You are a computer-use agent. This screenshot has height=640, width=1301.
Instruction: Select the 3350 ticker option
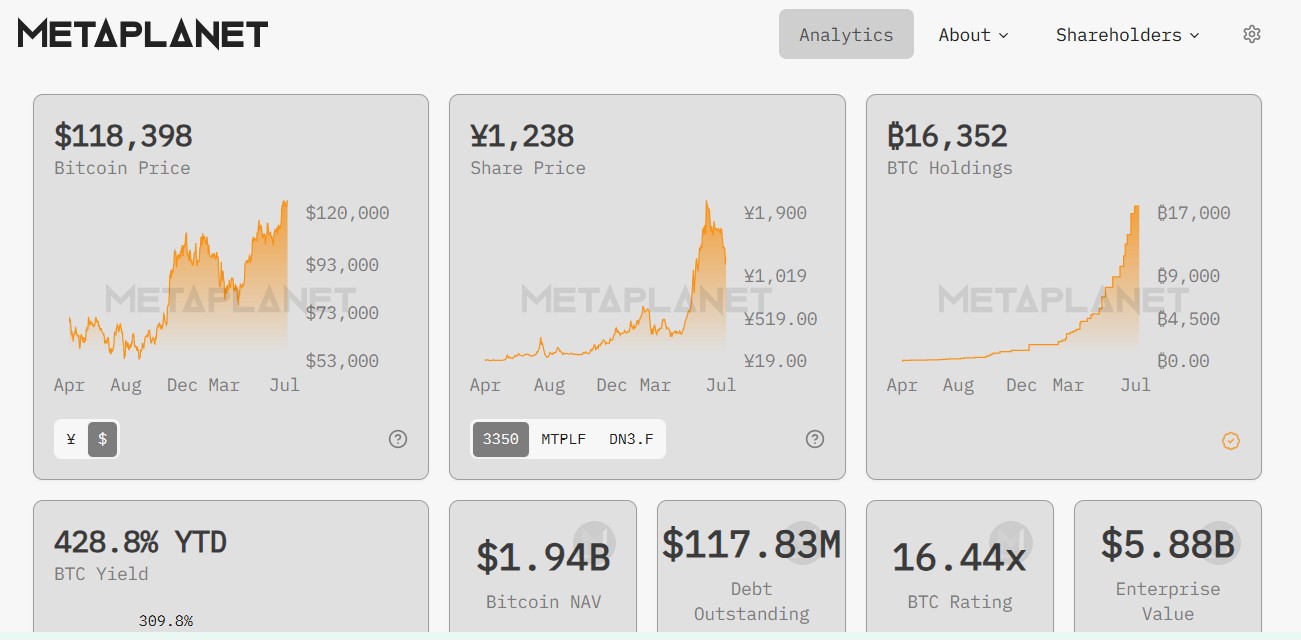(501, 439)
